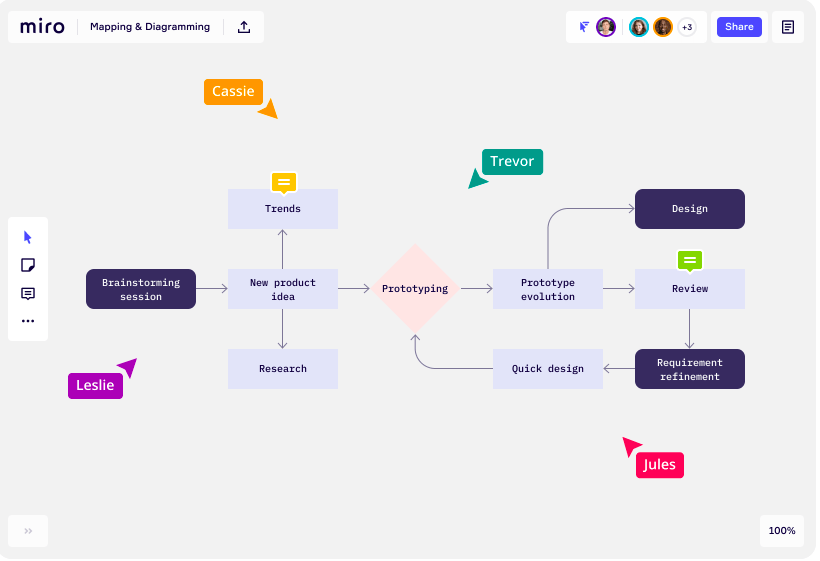
Task: Open yellow comment above Trends
Action: pyautogui.click(x=285, y=184)
